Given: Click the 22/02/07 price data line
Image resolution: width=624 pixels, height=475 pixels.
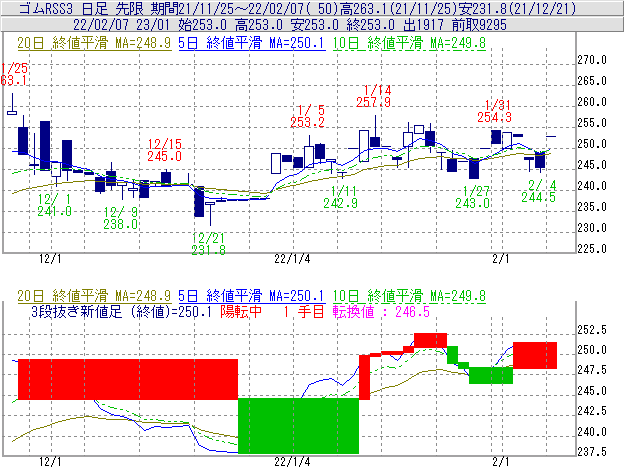Looking at the screenshot, I should pos(290,25).
